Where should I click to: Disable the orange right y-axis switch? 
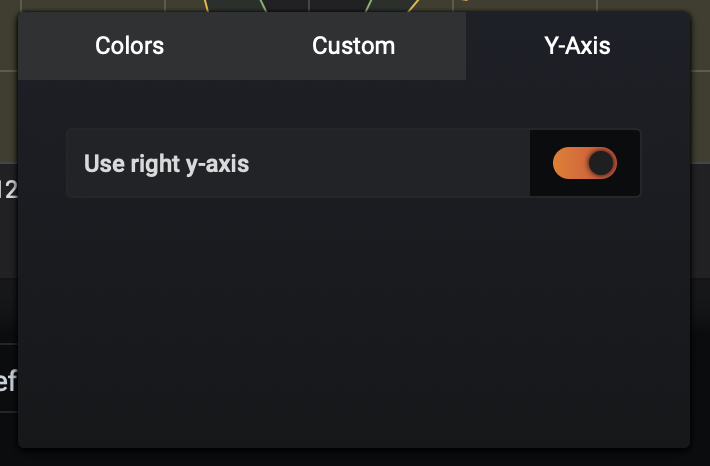click(x=585, y=163)
